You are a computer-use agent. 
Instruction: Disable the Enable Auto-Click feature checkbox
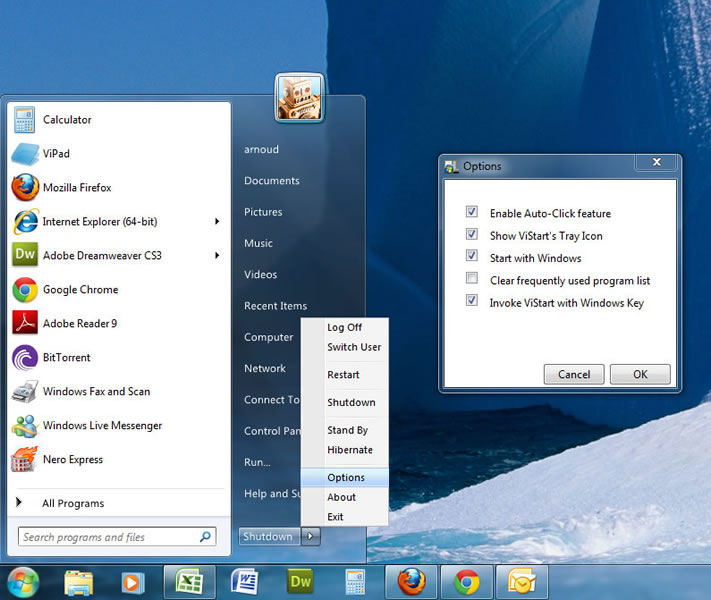(x=472, y=213)
